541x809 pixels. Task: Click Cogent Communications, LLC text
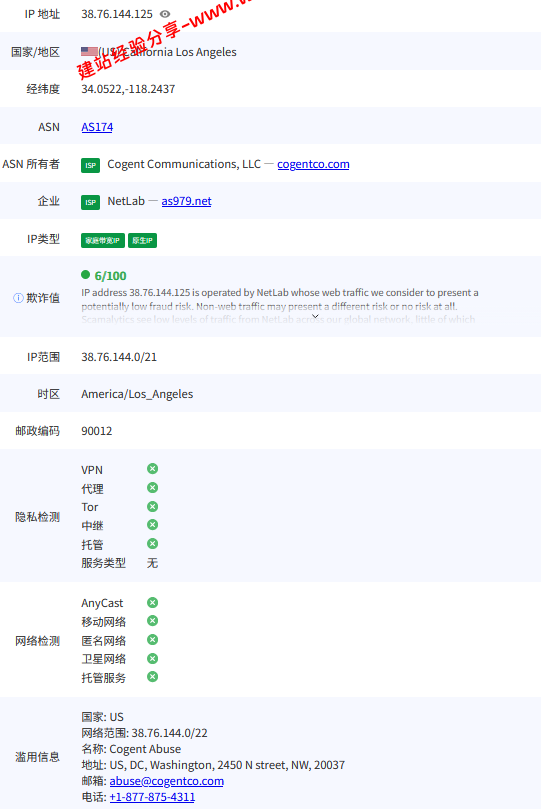coord(184,164)
